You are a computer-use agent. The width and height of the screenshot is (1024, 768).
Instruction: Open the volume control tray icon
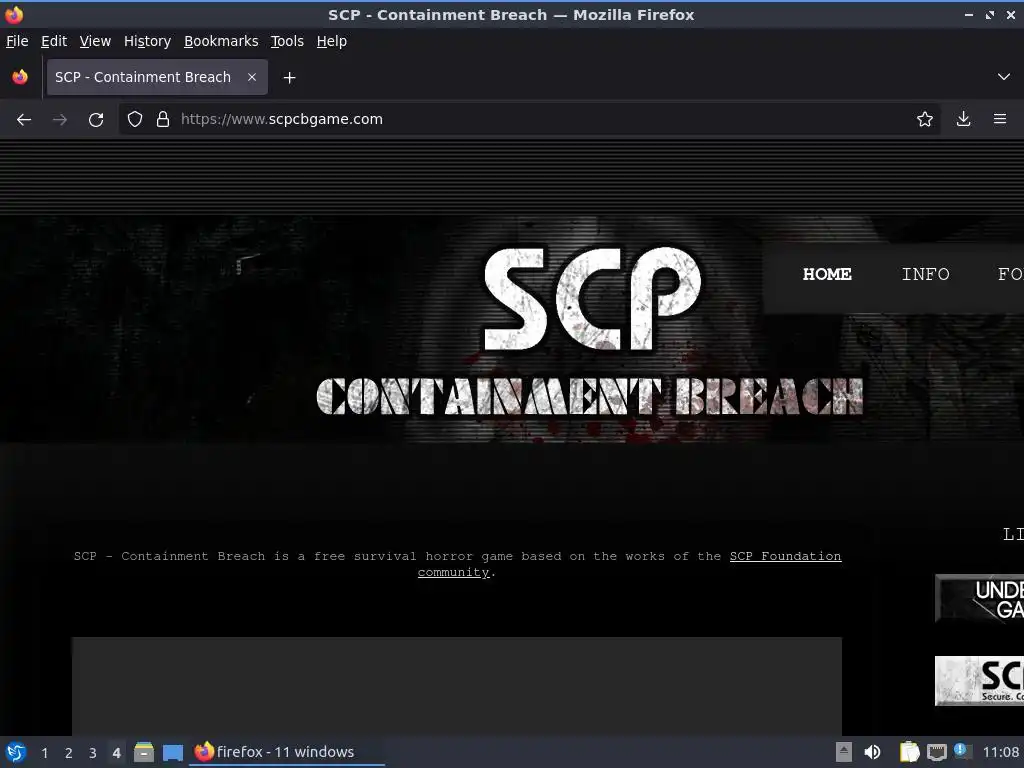point(872,752)
